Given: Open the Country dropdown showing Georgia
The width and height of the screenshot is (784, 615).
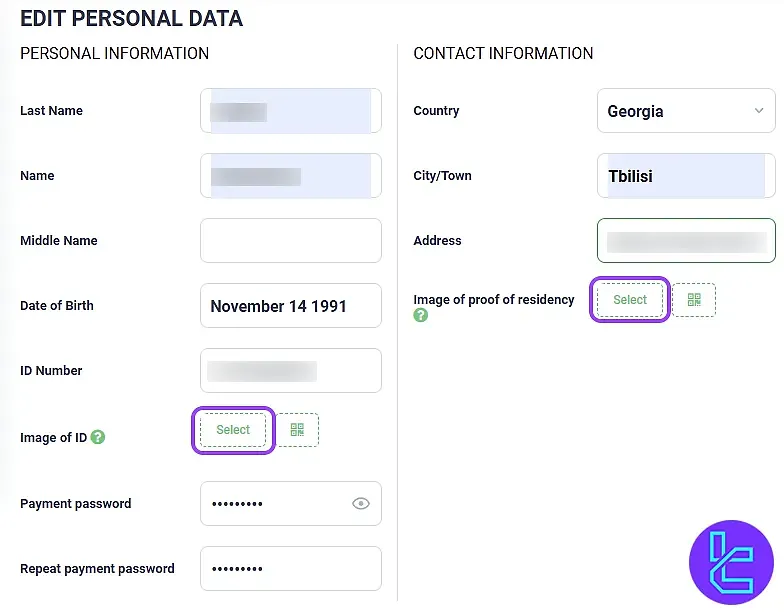Looking at the screenshot, I should point(685,111).
